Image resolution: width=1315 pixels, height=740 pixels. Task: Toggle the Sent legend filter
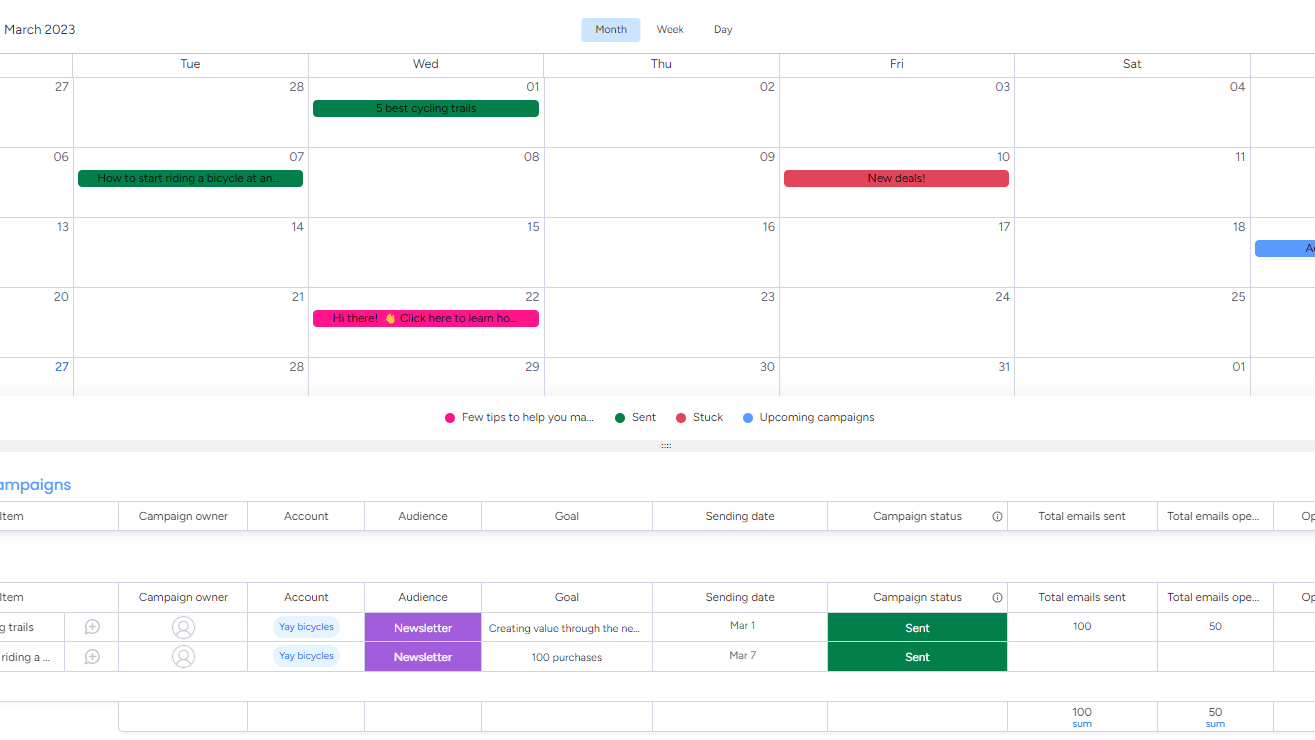(620, 417)
